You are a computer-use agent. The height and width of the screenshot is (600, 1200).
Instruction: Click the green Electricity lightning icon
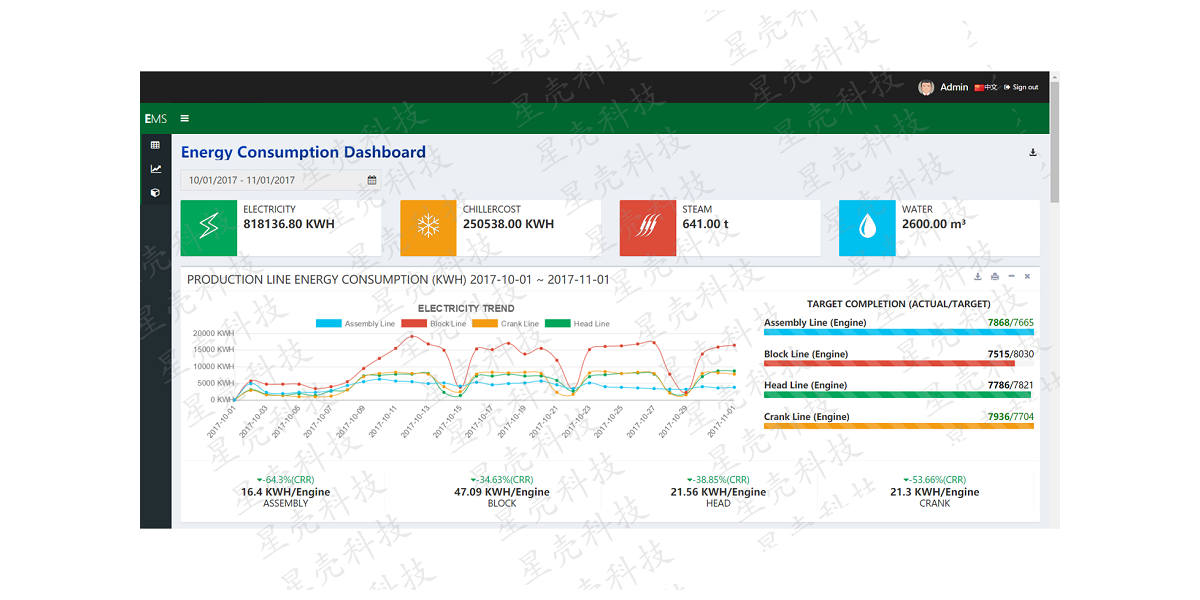[x=209, y=227]
